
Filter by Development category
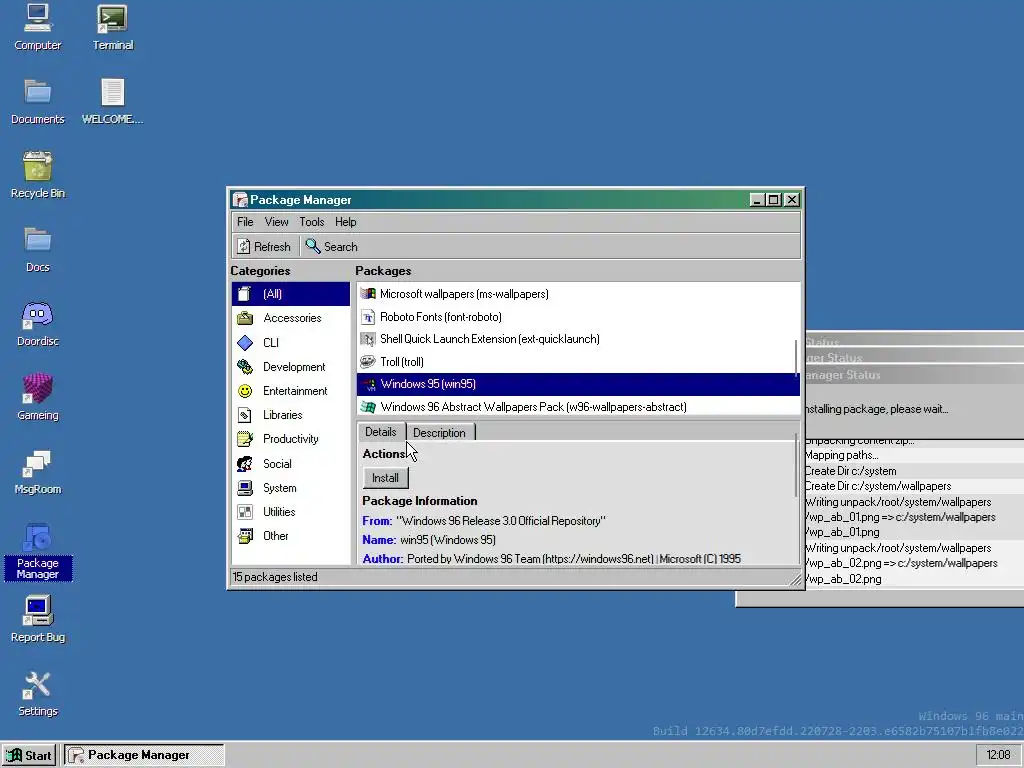[291, 366]
